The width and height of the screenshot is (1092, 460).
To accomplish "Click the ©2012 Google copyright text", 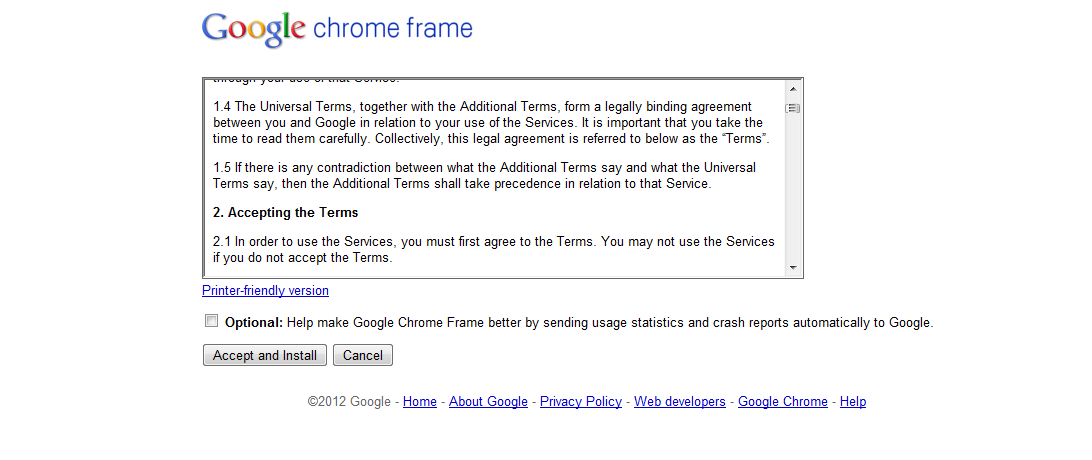I will coord(349,402).
